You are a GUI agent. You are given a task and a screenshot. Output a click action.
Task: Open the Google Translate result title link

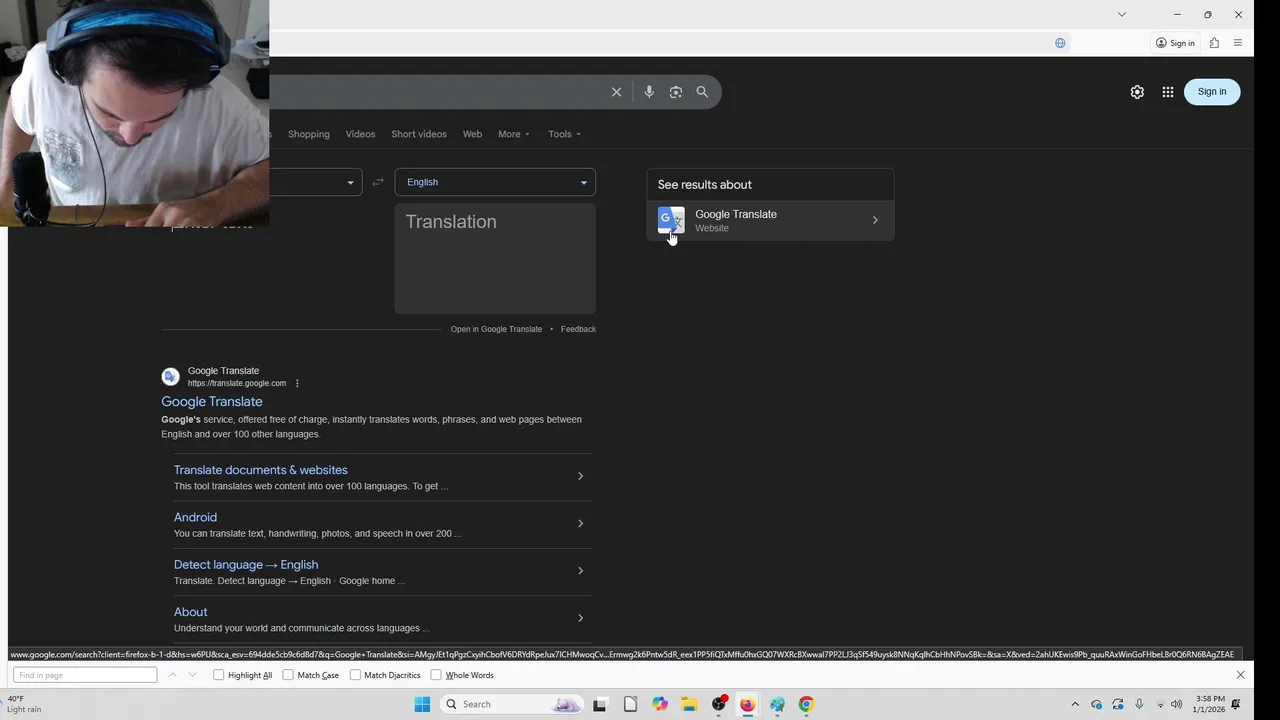point(212,402)
